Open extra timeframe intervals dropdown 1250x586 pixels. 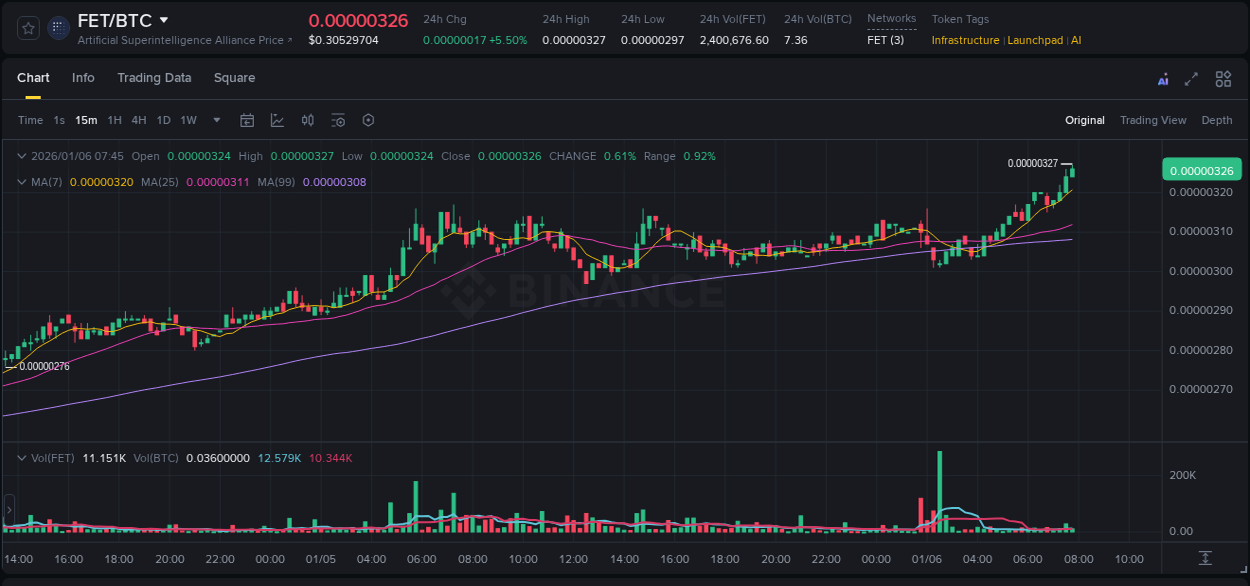(215, 119)
